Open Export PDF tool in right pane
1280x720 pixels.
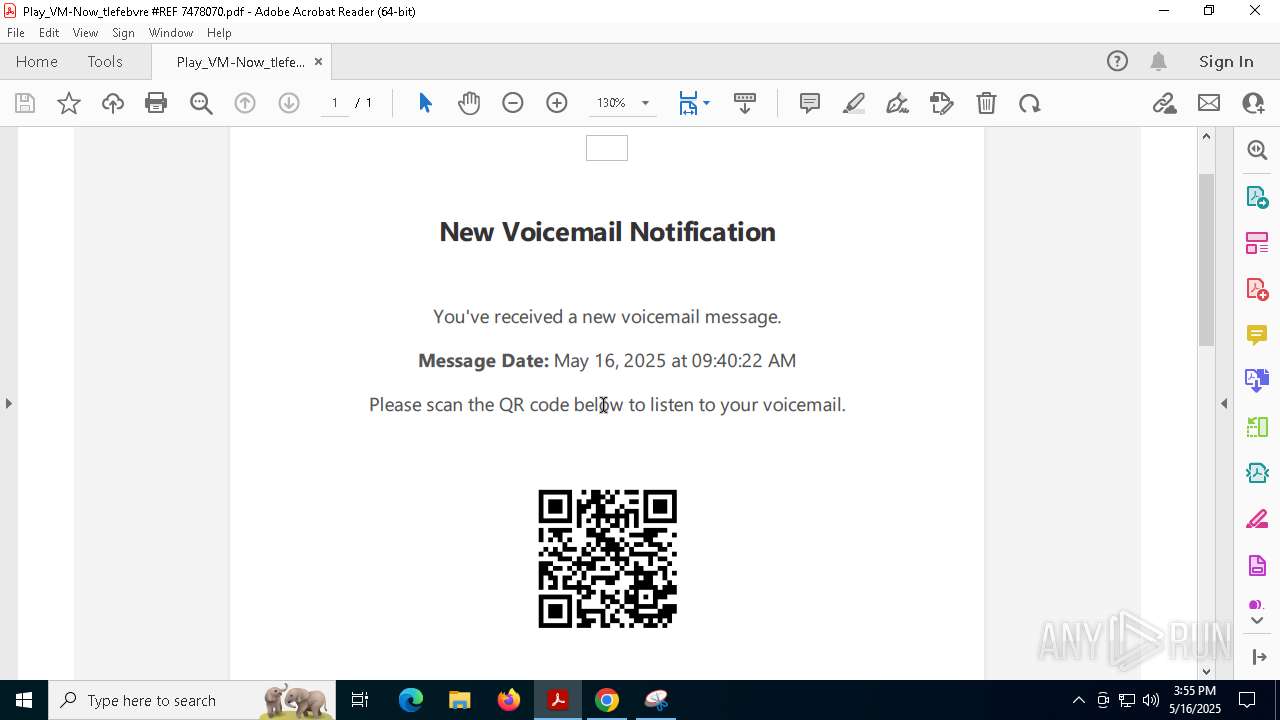click(1257, 197)
